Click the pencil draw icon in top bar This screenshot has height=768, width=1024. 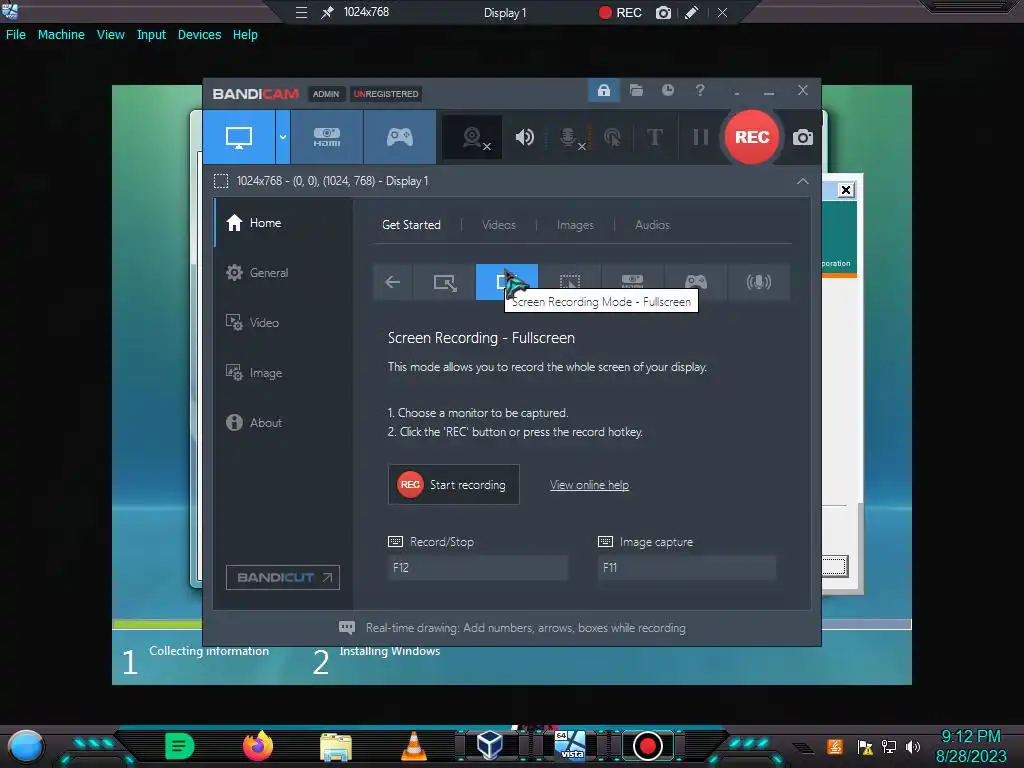pos(692,12)
